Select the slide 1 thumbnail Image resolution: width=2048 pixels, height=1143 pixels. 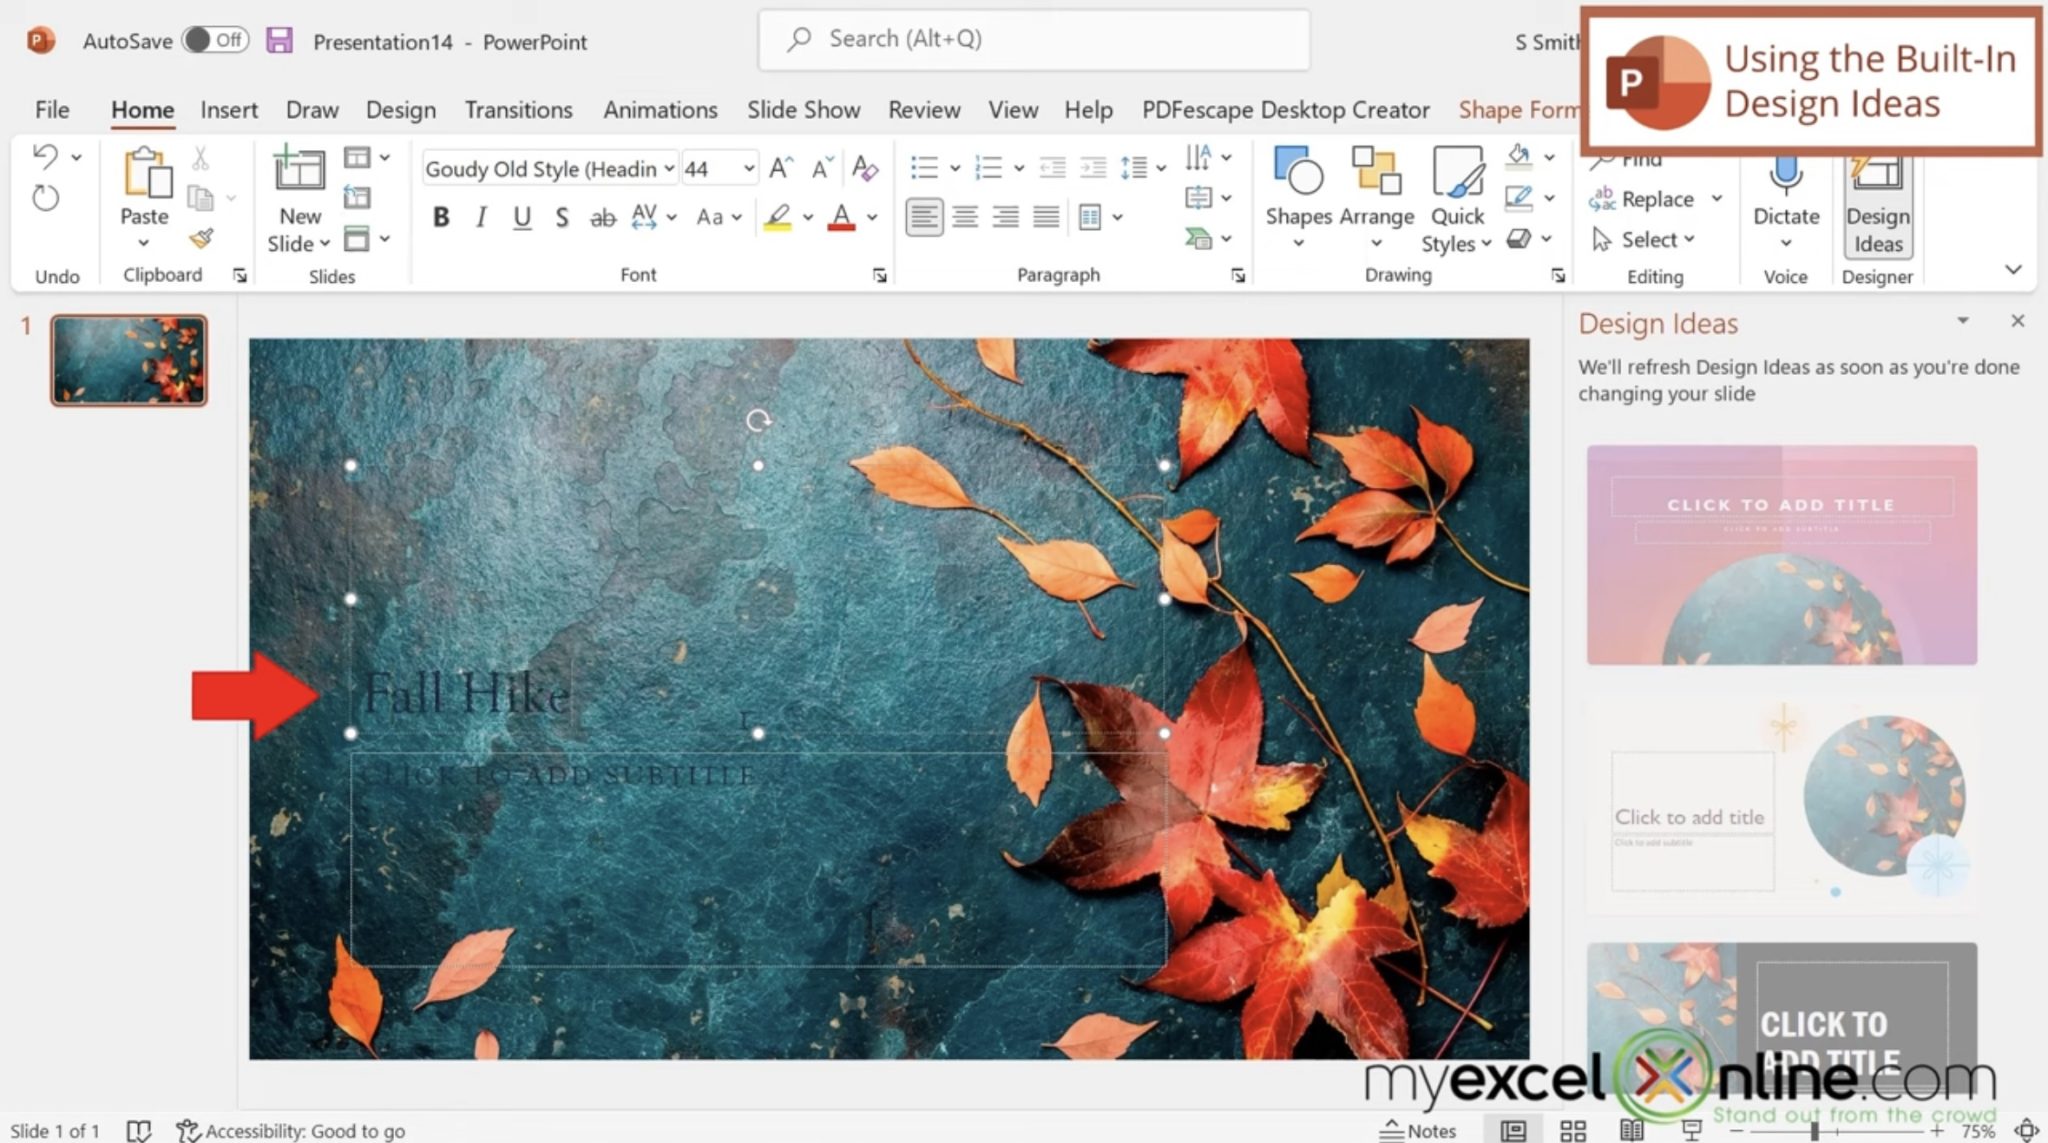point(130,361)
